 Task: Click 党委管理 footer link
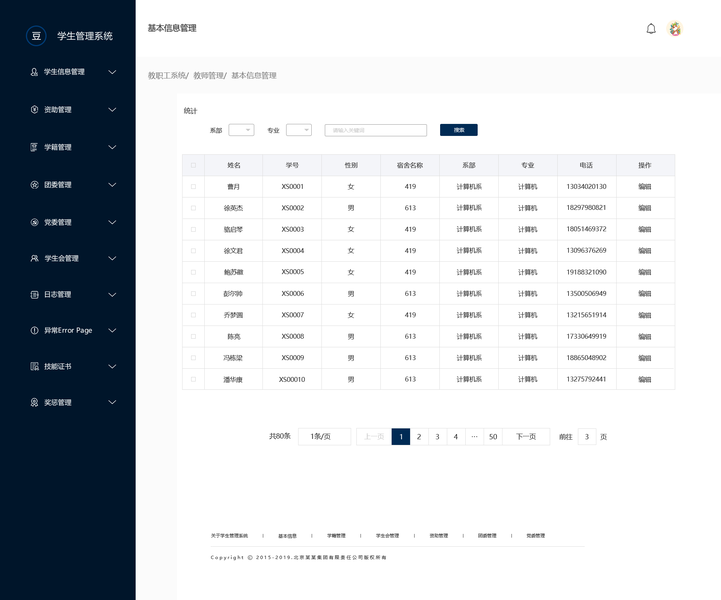pos(536,536)
